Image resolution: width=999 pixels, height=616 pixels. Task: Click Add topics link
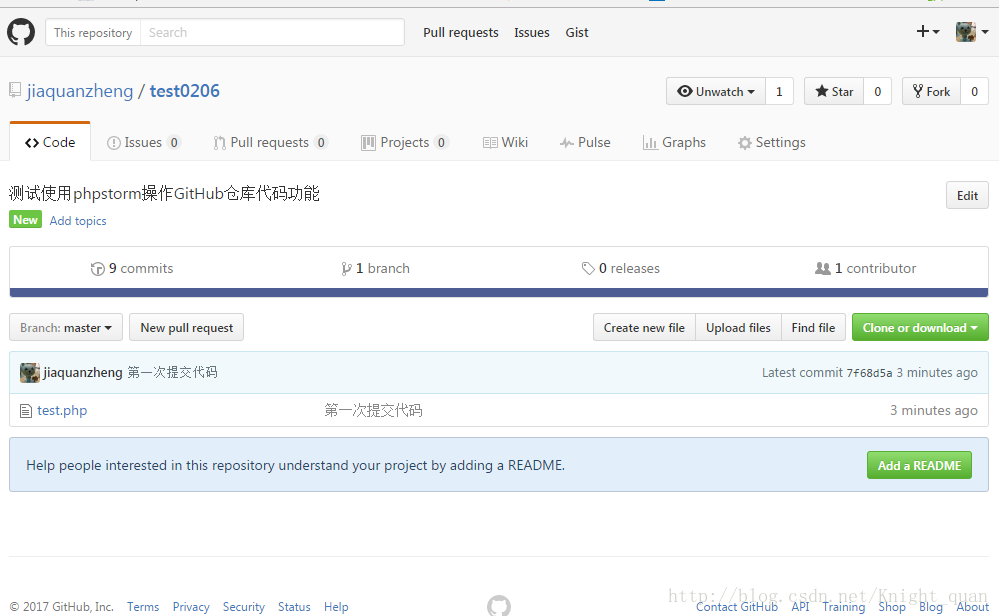pyautogui.click(x=78, y=220)
